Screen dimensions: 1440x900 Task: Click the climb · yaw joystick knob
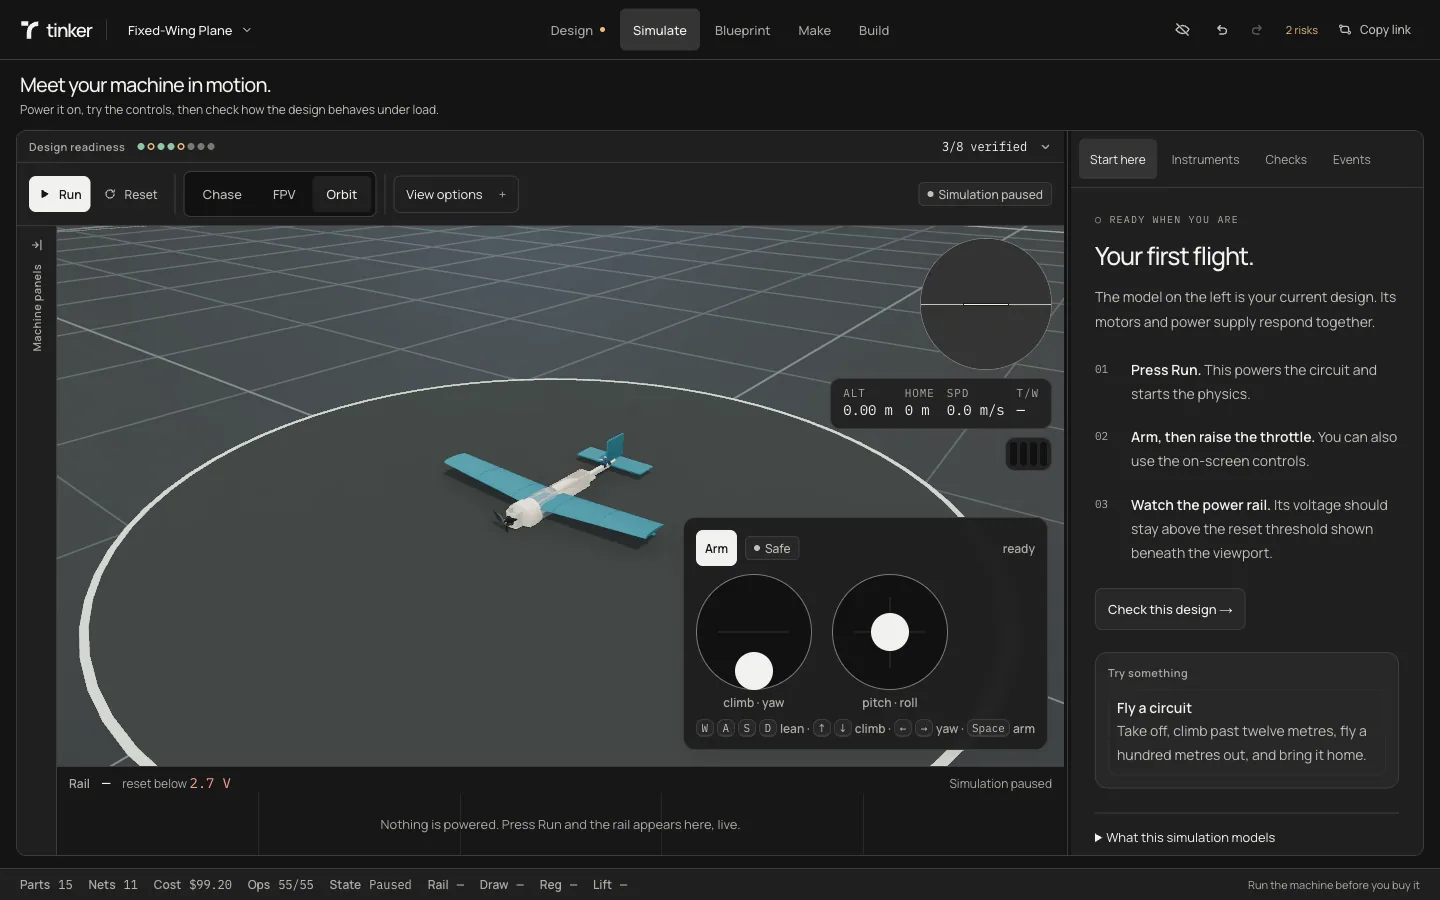[754, 670]
